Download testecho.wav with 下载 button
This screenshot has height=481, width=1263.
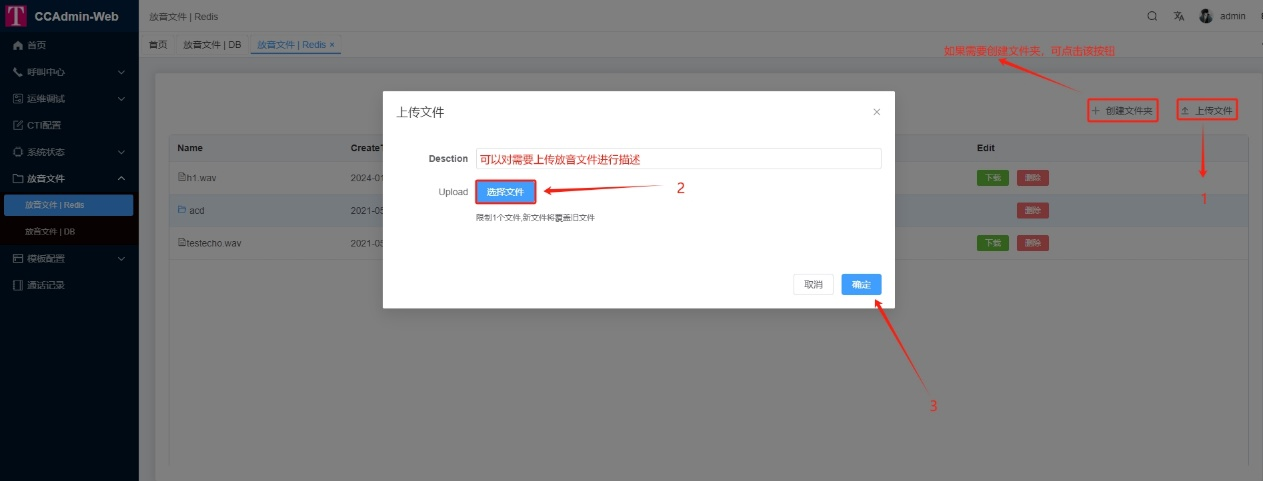pyautogui.click(x=992, y=243)
